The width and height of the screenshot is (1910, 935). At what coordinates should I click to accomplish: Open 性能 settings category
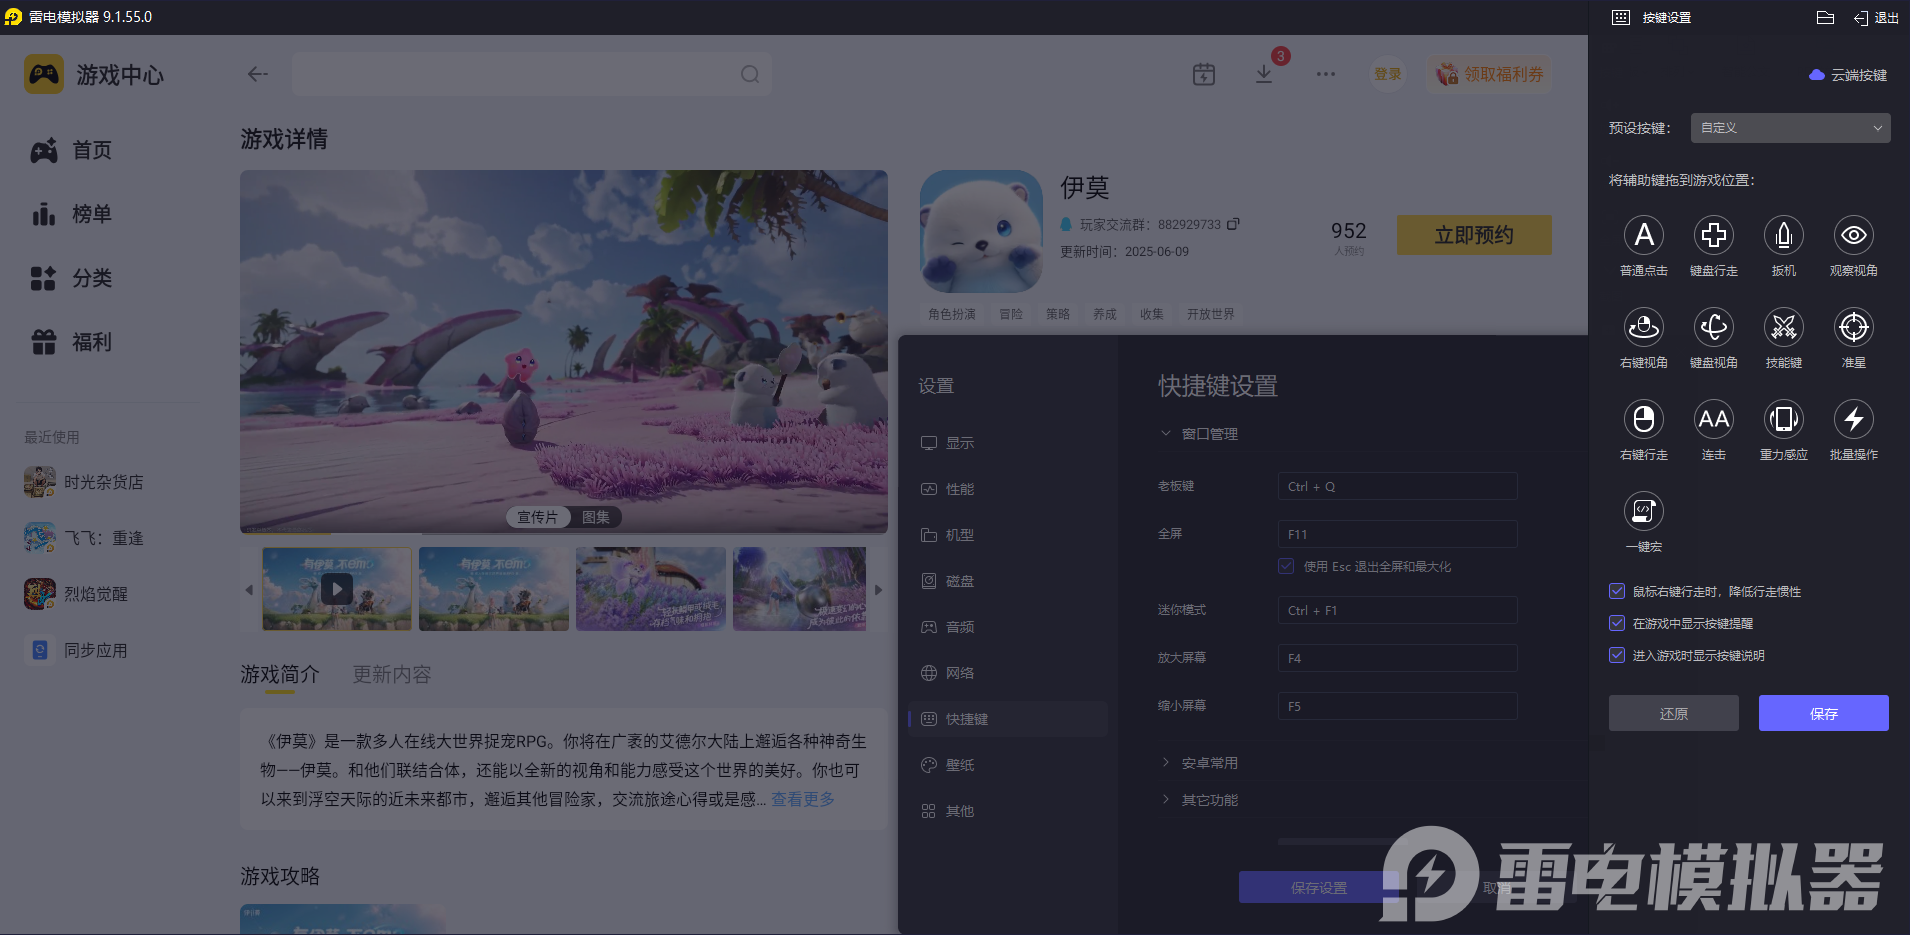click(1008, 489)
